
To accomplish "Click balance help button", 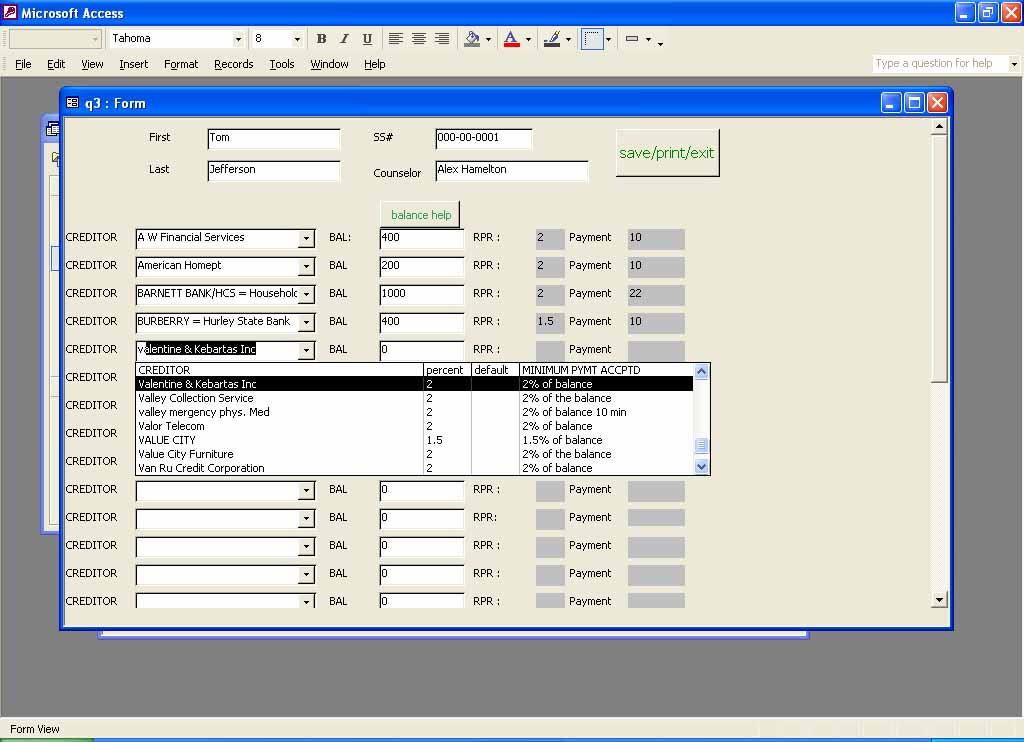I will (421, 215).
